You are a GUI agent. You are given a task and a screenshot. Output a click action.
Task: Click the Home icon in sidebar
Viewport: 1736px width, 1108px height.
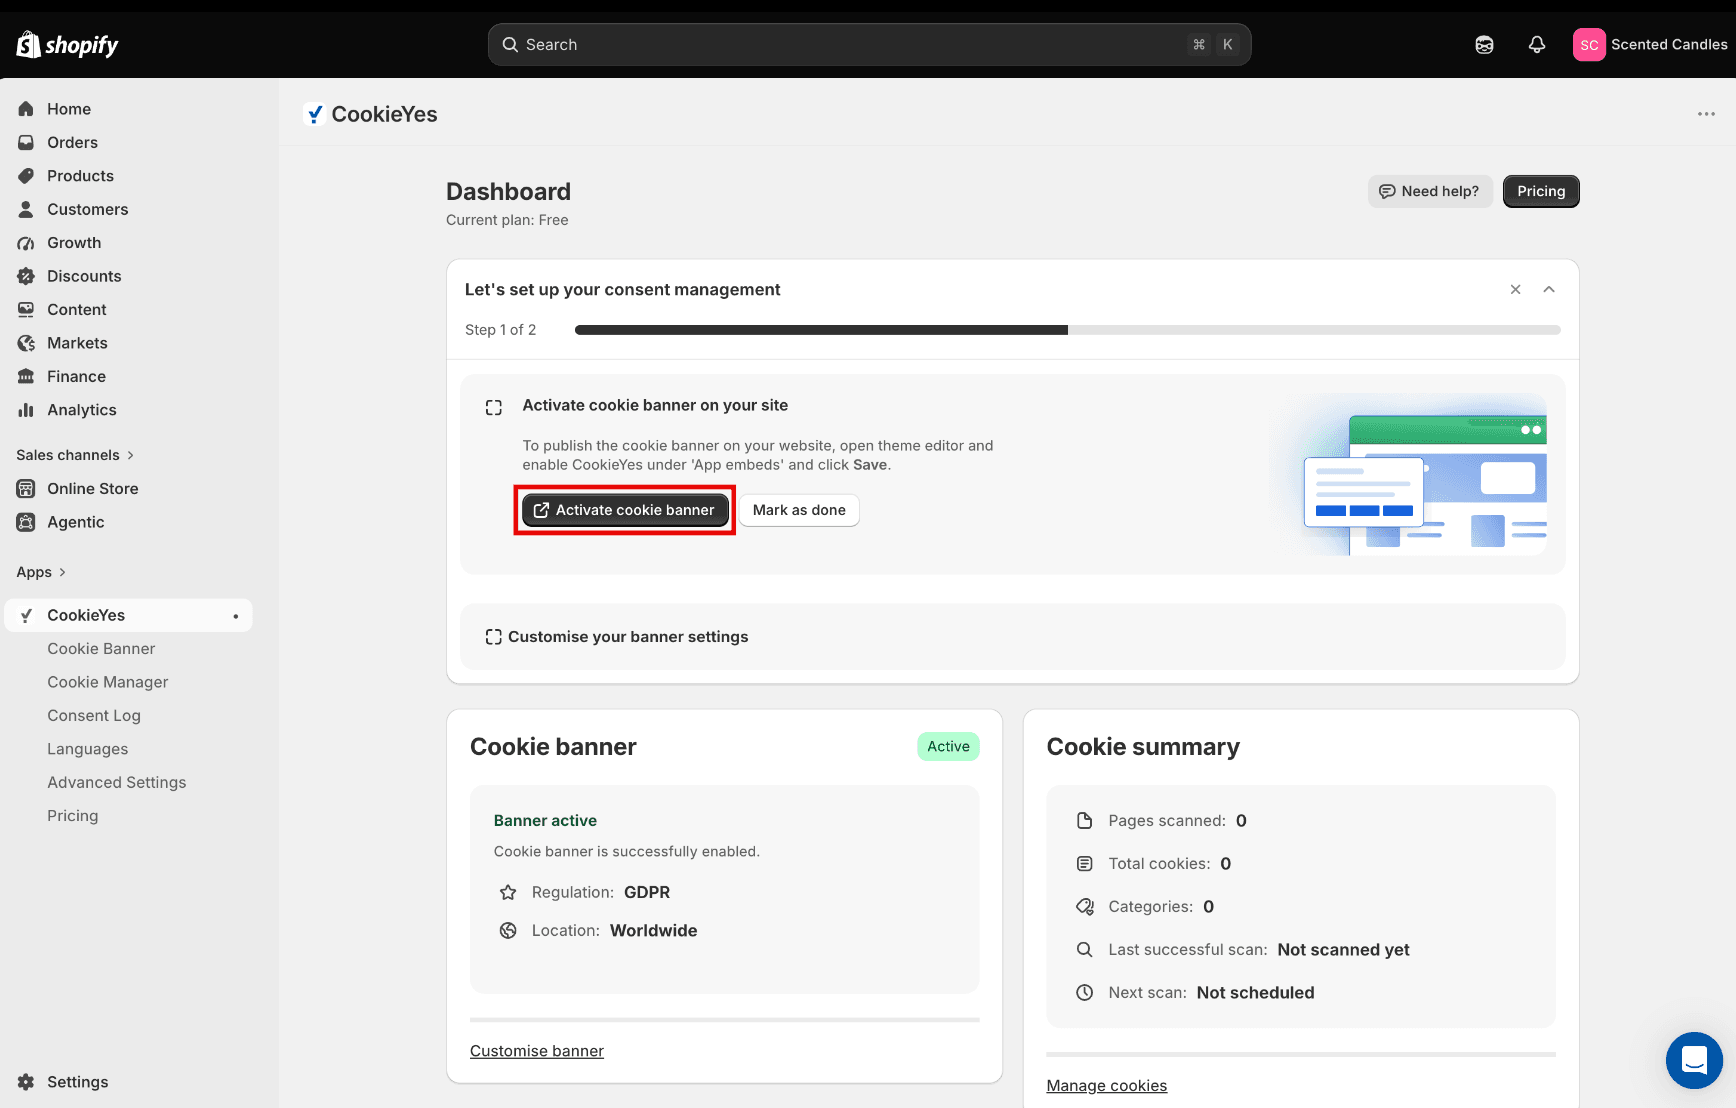pos(26,109)
